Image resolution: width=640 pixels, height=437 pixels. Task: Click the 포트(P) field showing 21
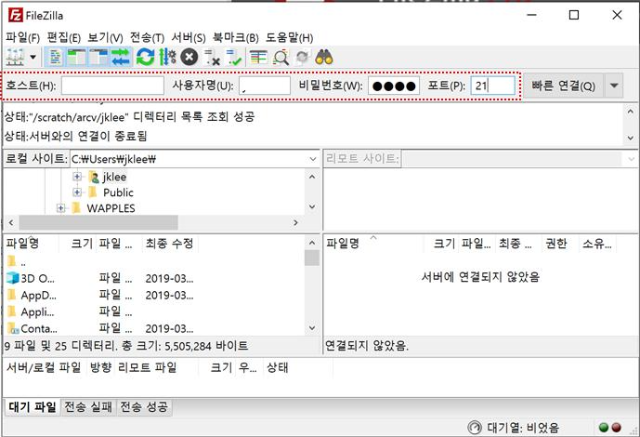point(493,86)
